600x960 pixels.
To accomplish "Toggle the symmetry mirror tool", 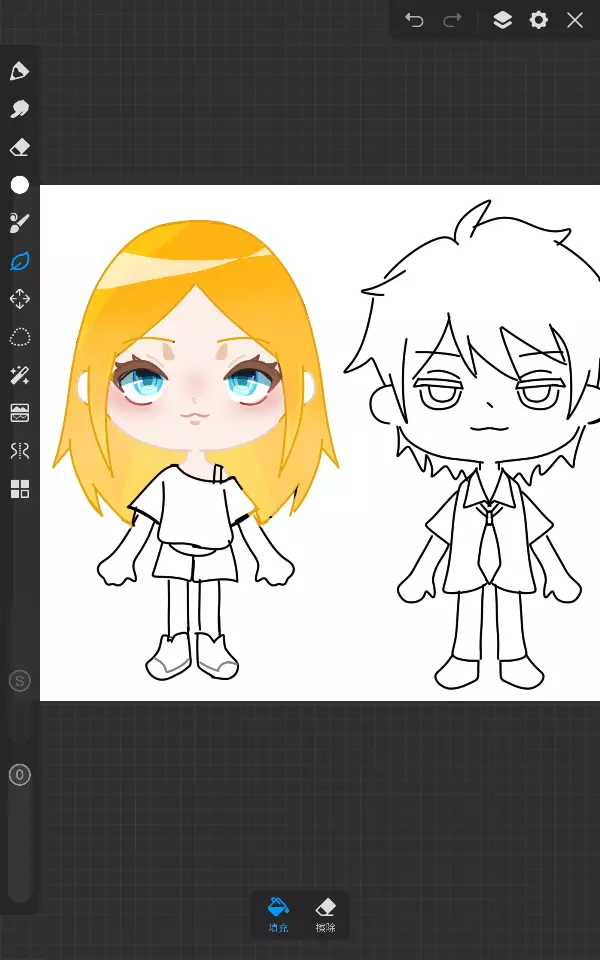I will pos(20,451).
